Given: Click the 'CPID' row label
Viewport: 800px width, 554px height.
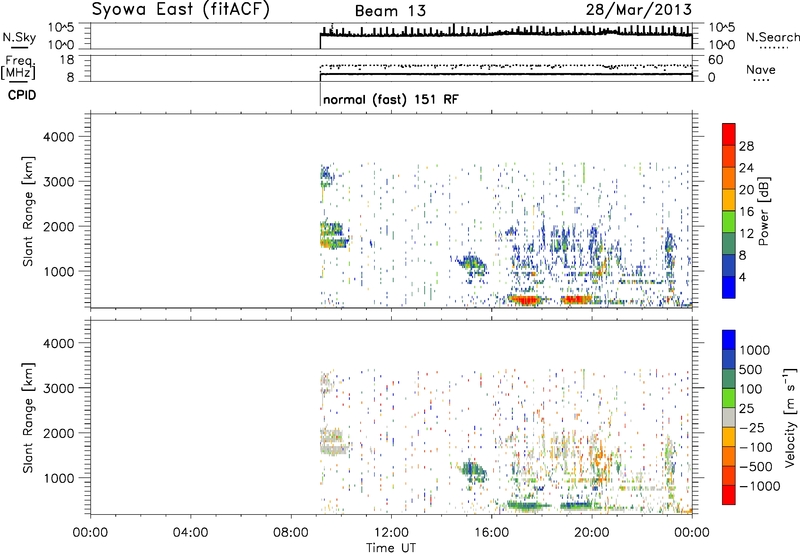Looking at the screenshot, I should coord(22,95).
